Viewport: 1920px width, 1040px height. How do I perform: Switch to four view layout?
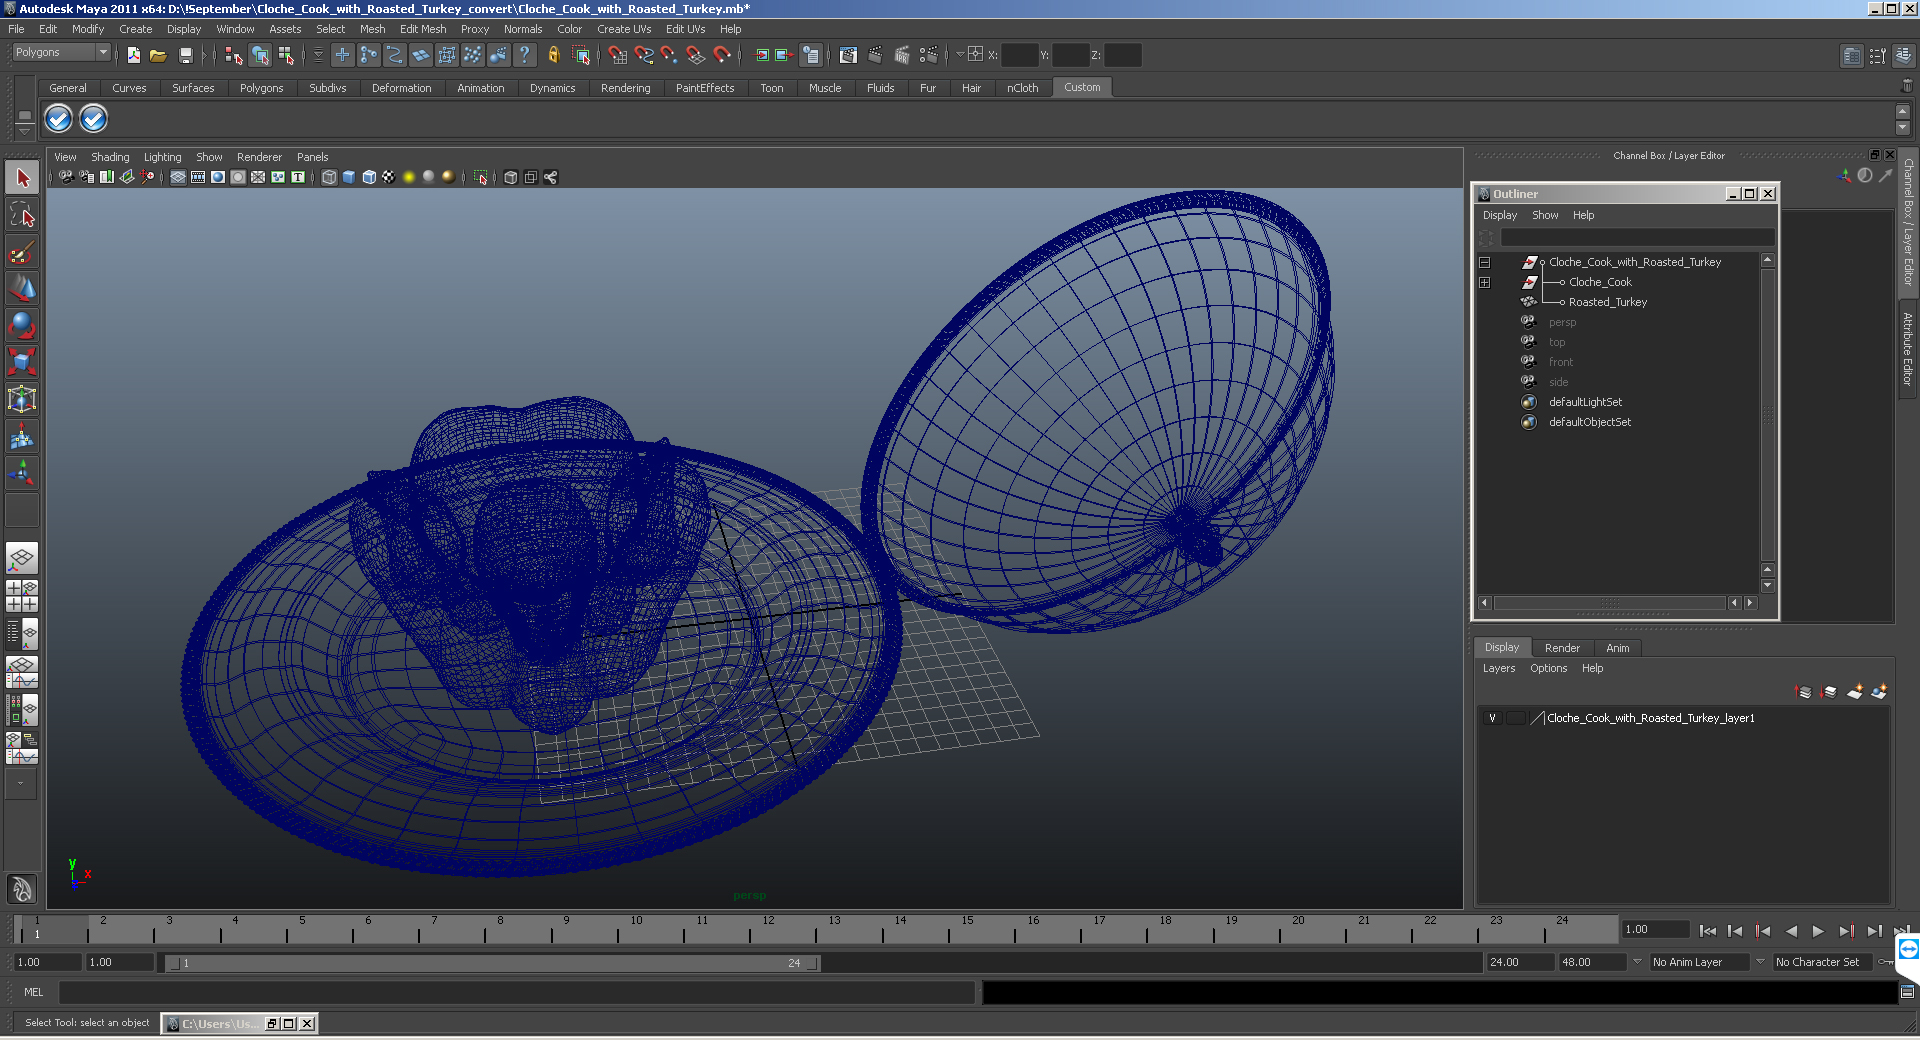click(22, 595)
